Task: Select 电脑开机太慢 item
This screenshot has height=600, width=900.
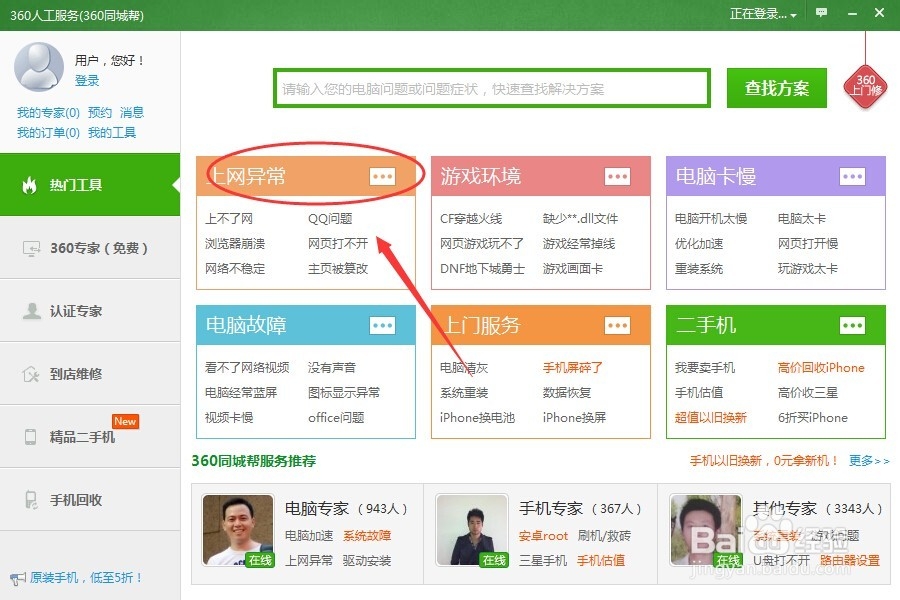Action: [711, 219]
